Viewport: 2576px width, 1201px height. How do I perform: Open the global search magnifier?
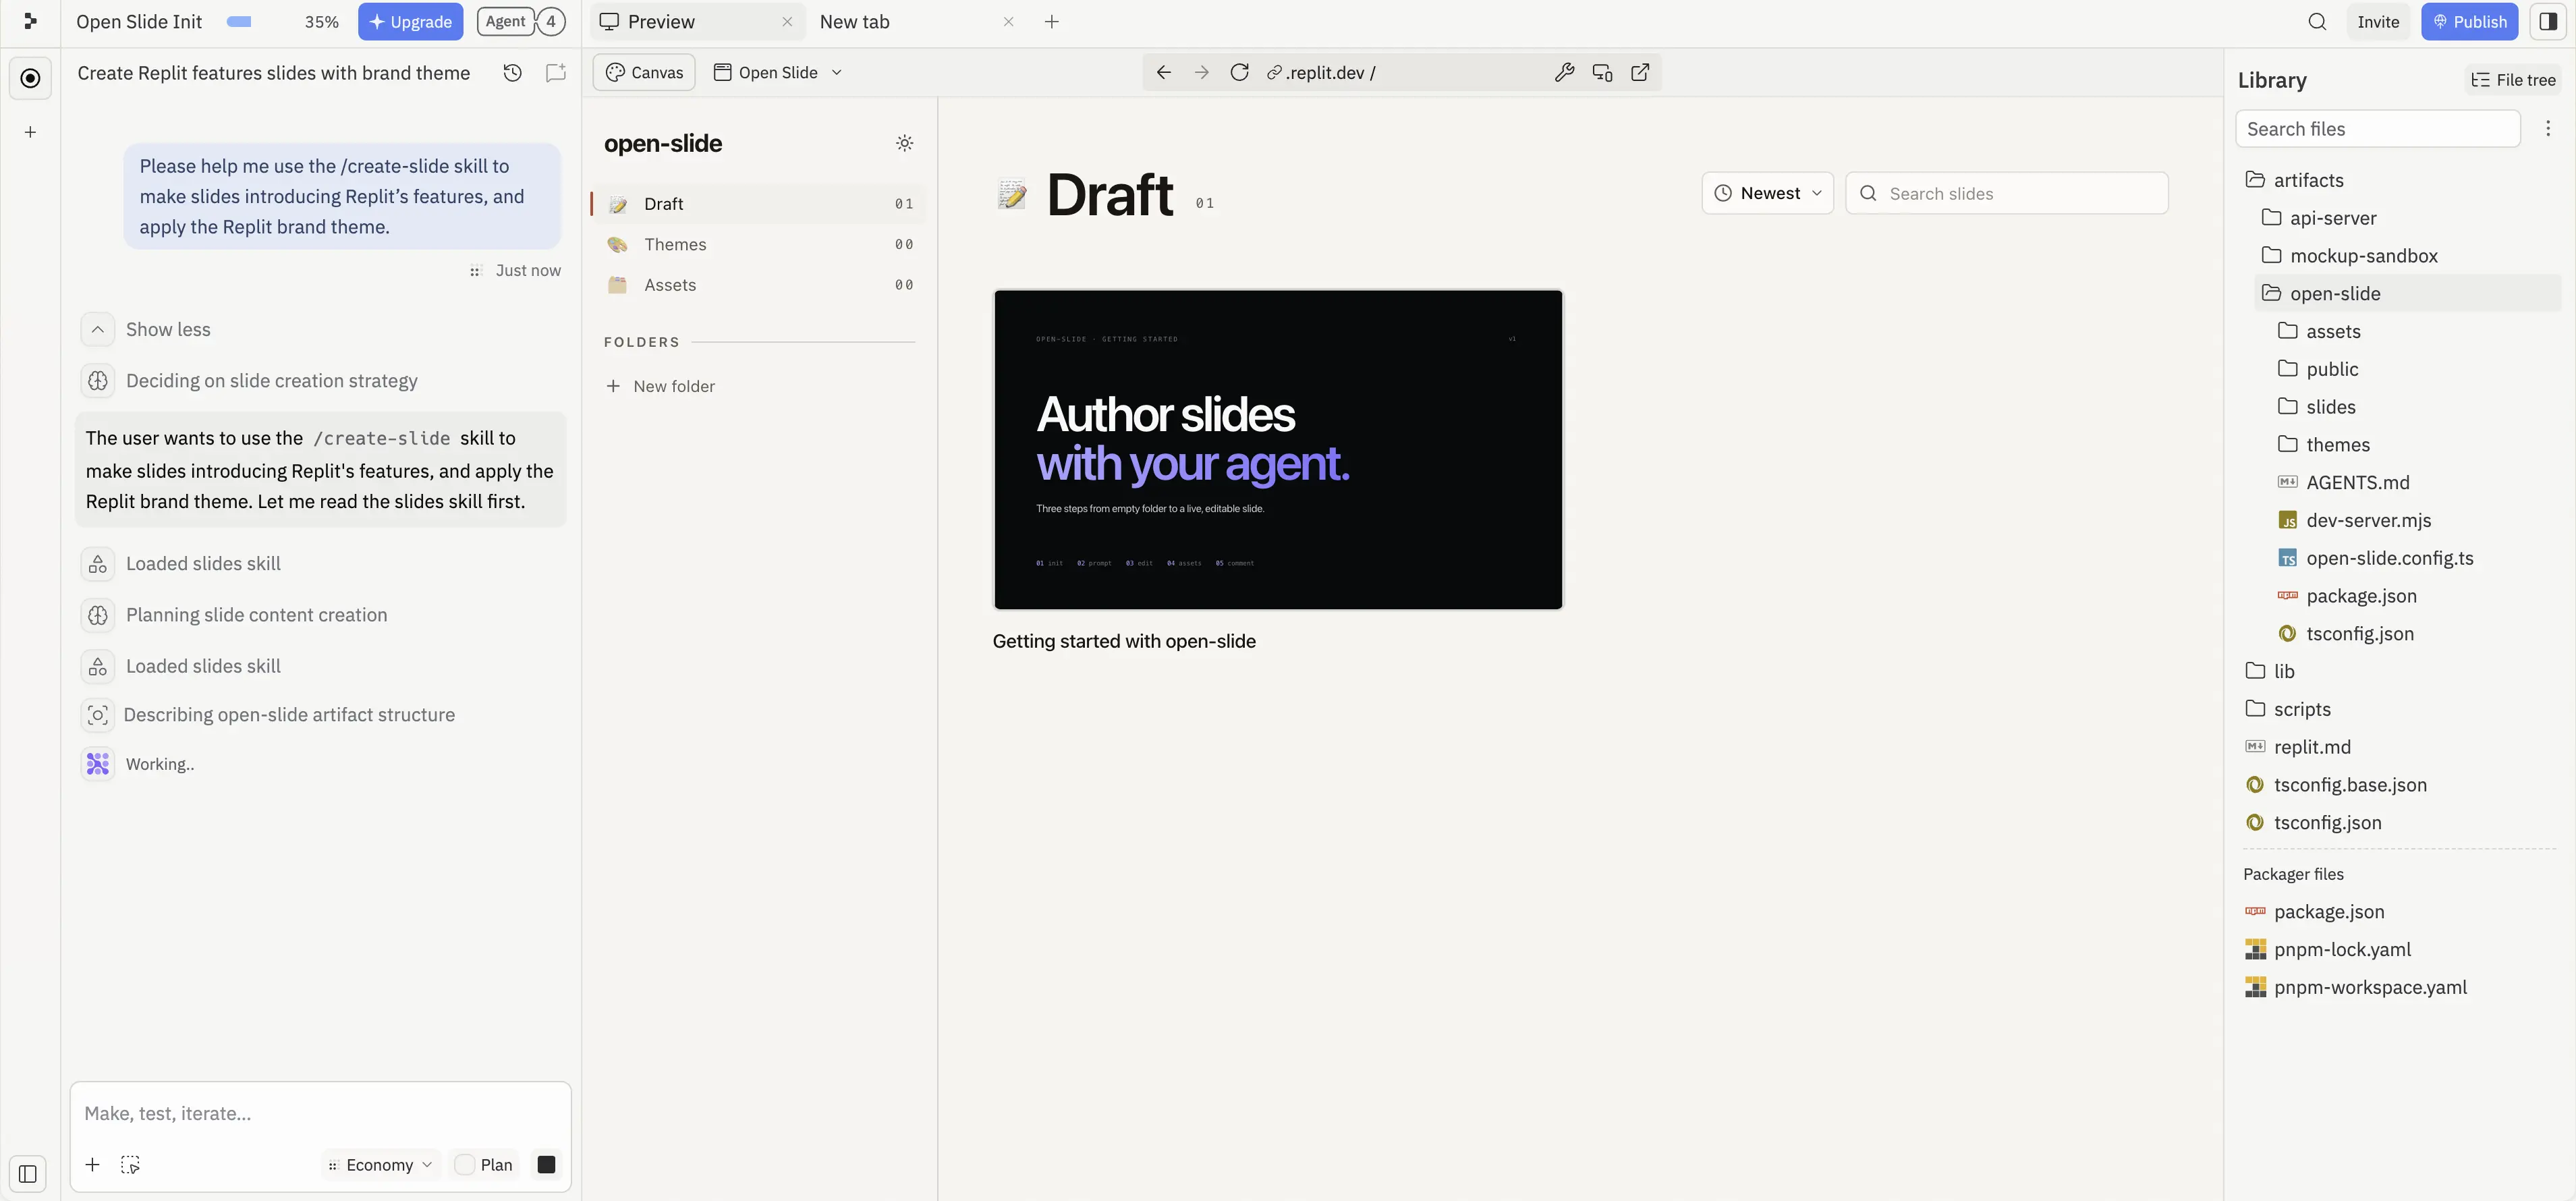(2317, 21)
